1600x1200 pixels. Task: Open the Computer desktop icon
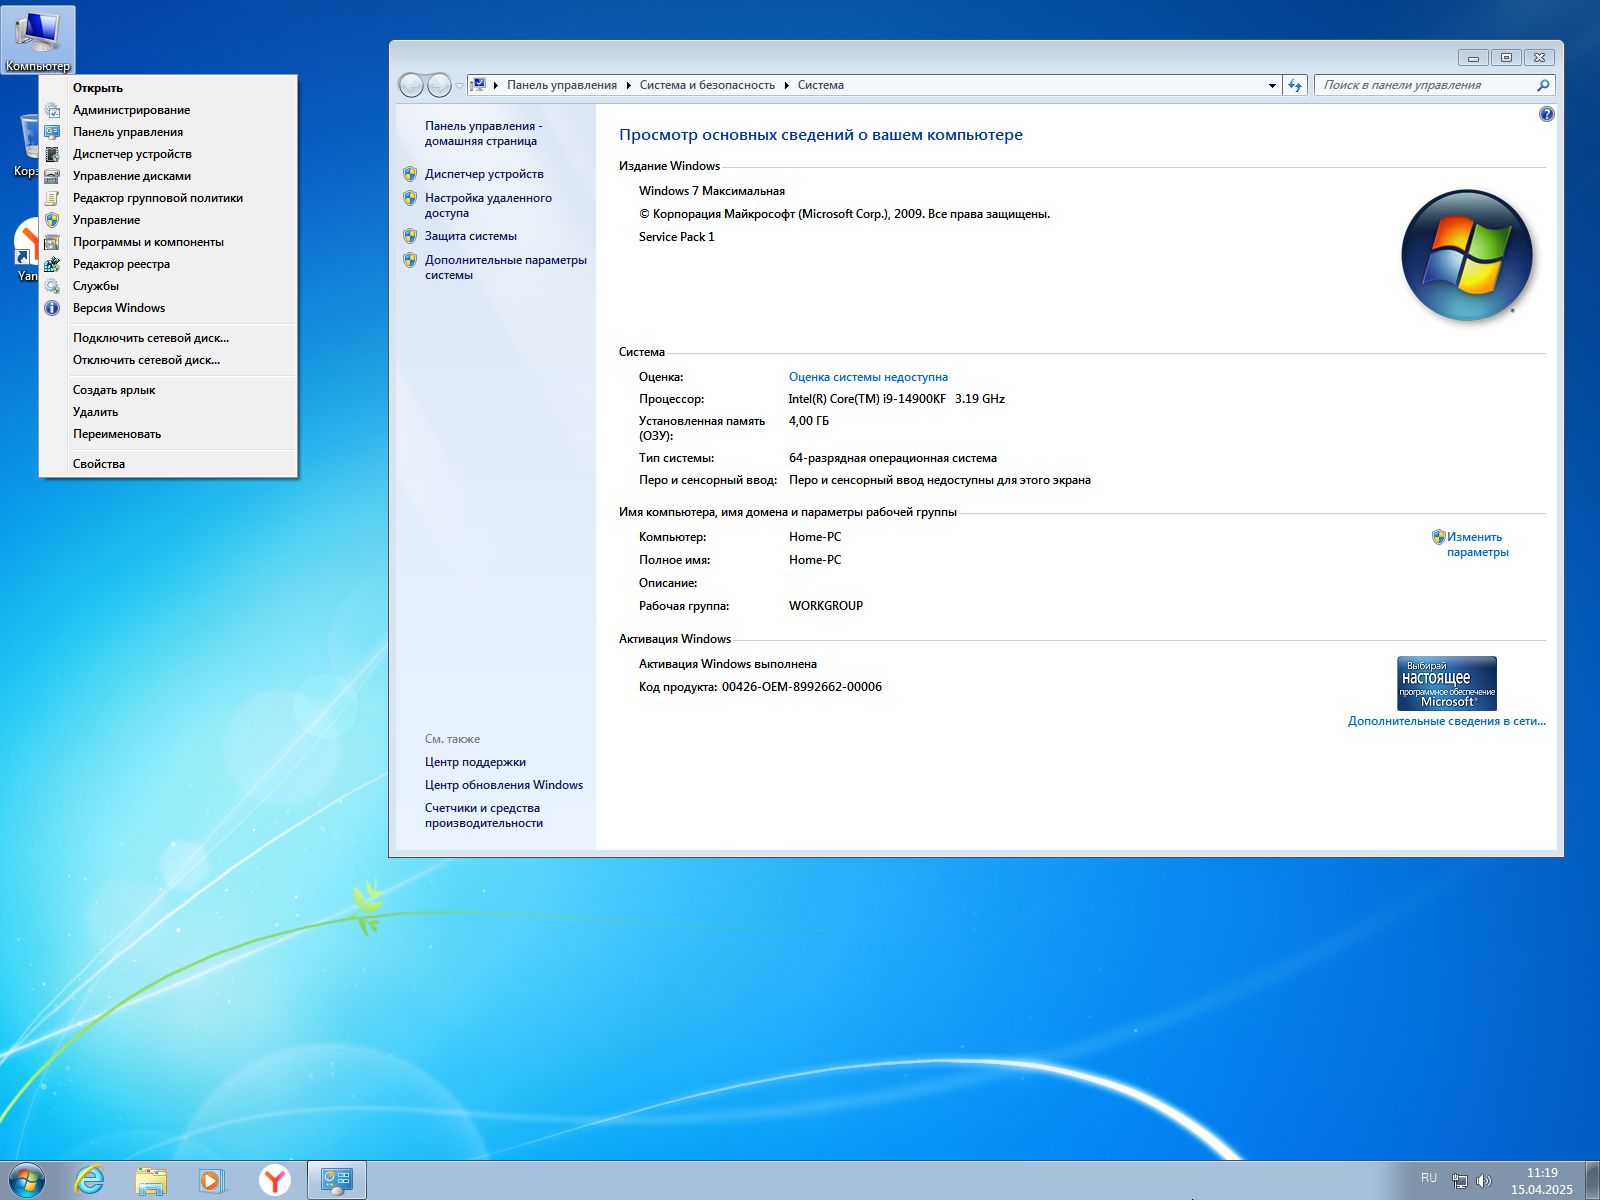pos(38,39)
